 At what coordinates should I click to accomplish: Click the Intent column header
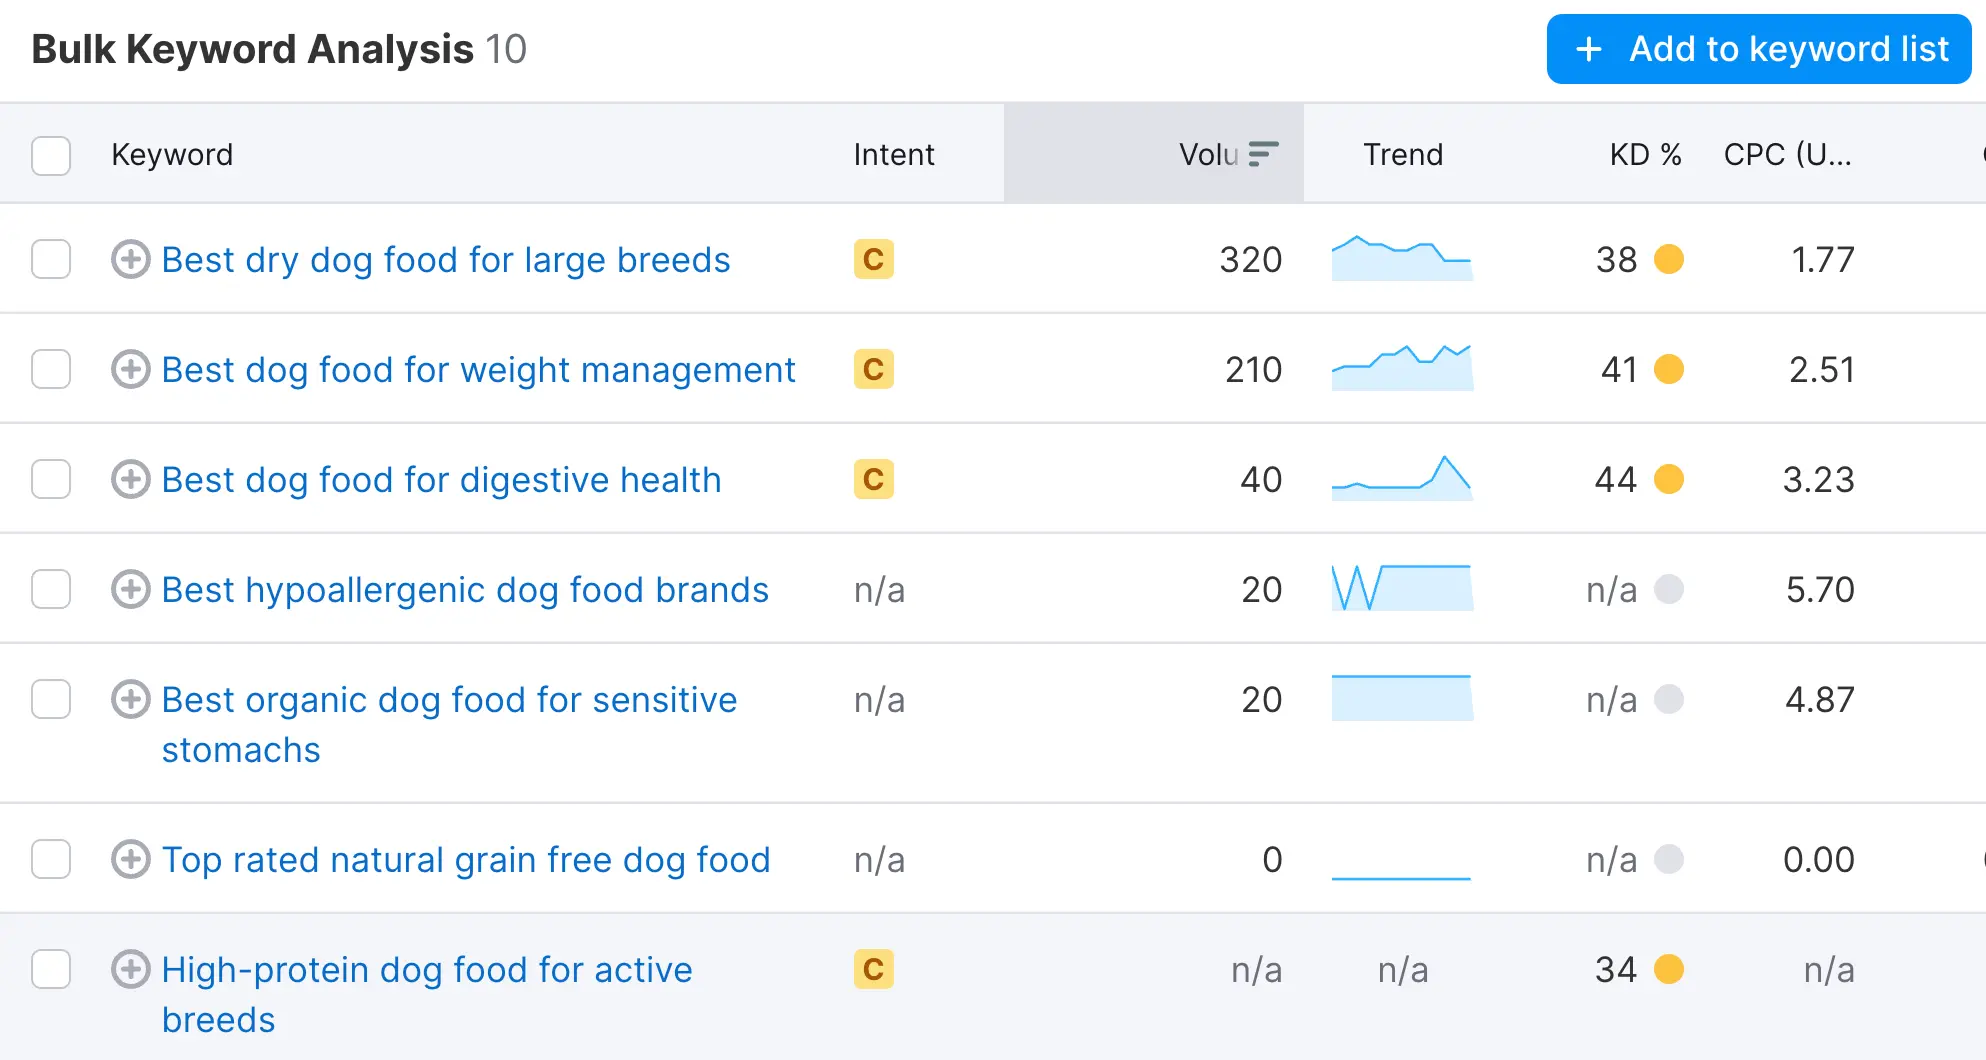893,154
